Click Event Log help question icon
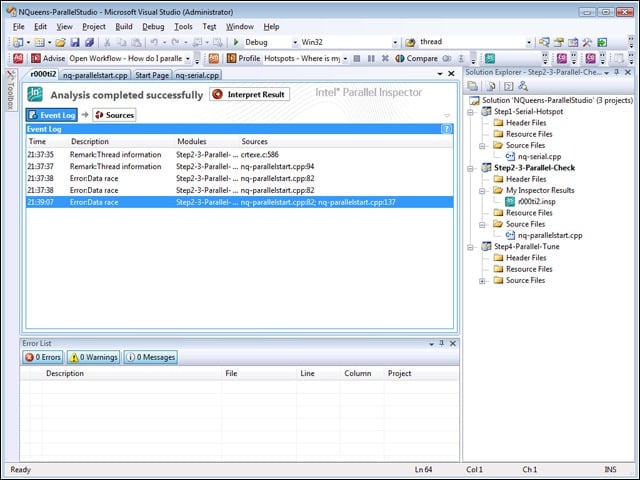This screenshot has height=480, width=640. (447, 129)
